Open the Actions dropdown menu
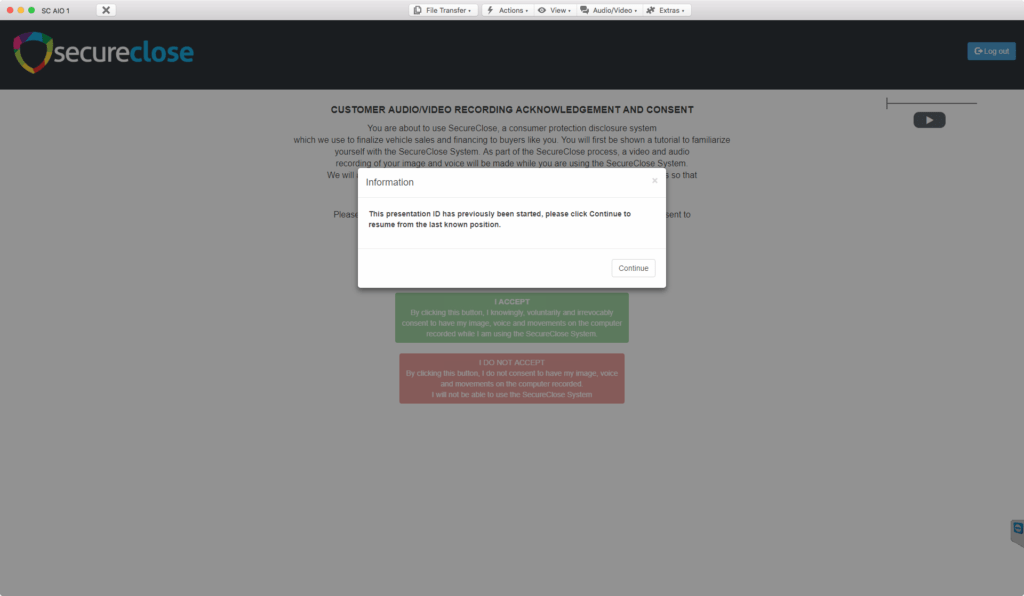This screenshot has width=1024, height=596. coord(507,10)
